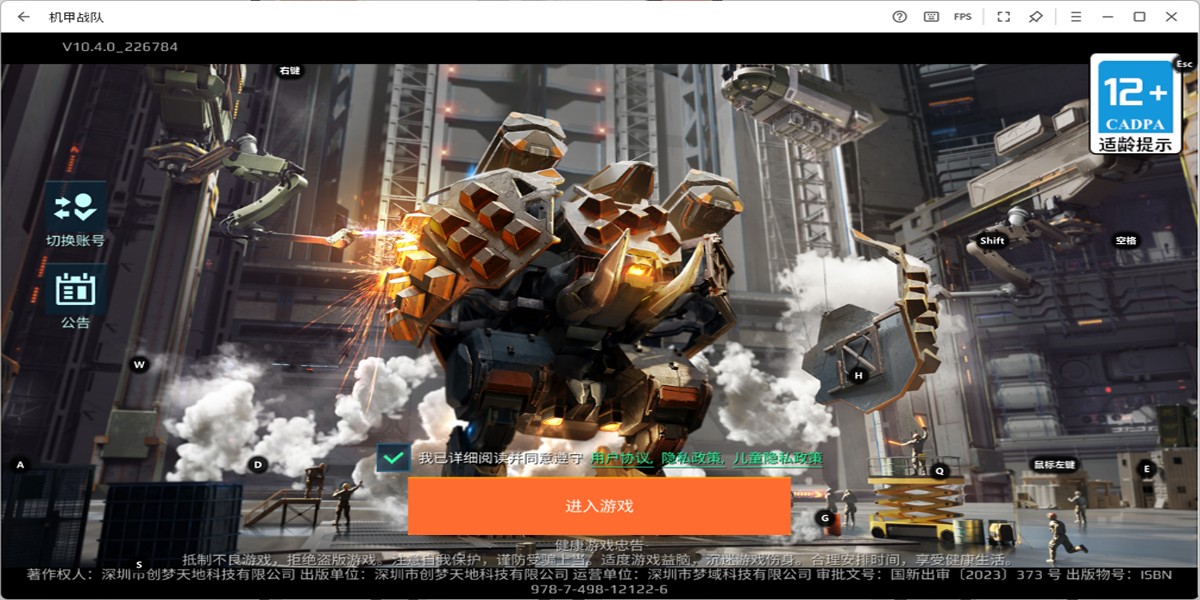Click the 空格 key overlay marker
This screenshot has width=1200, height=600.
click(1126, 241)
